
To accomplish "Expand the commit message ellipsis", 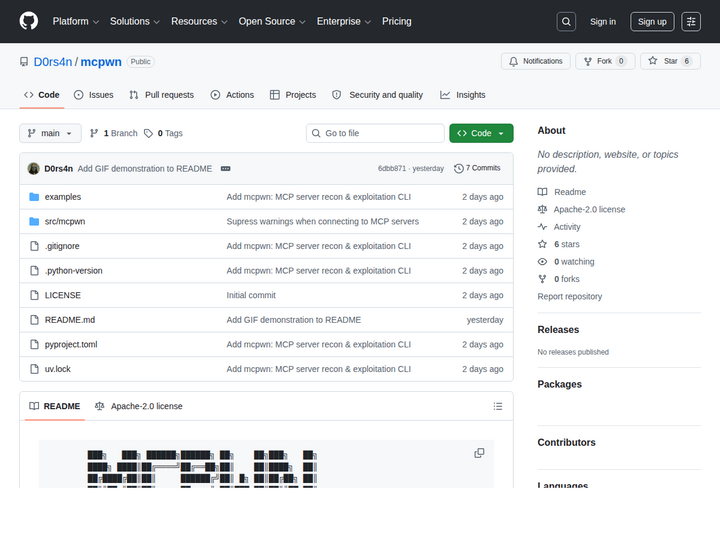I will [x=225, y=169].
